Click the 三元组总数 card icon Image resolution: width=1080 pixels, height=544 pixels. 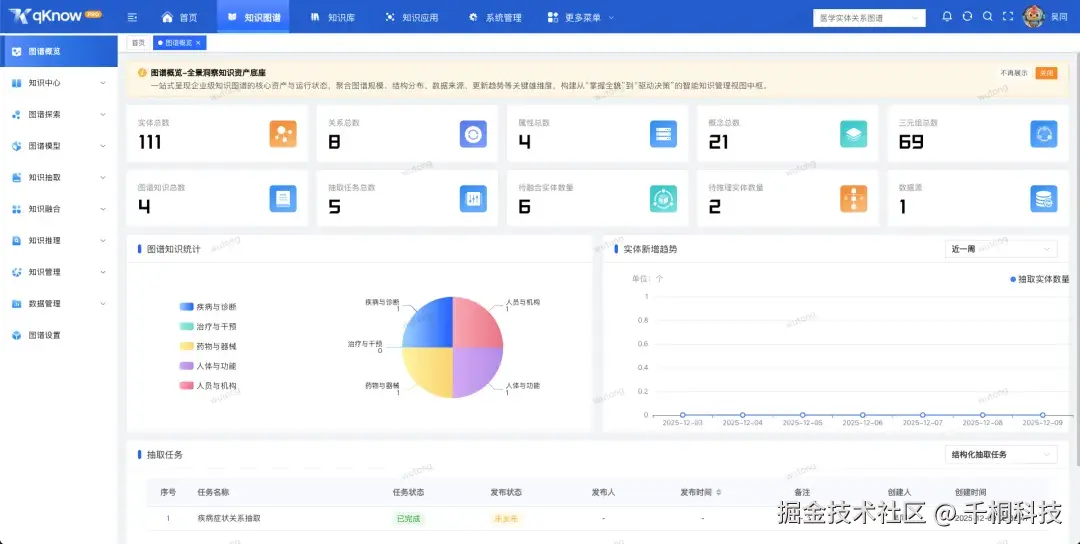pos(1043,134)
